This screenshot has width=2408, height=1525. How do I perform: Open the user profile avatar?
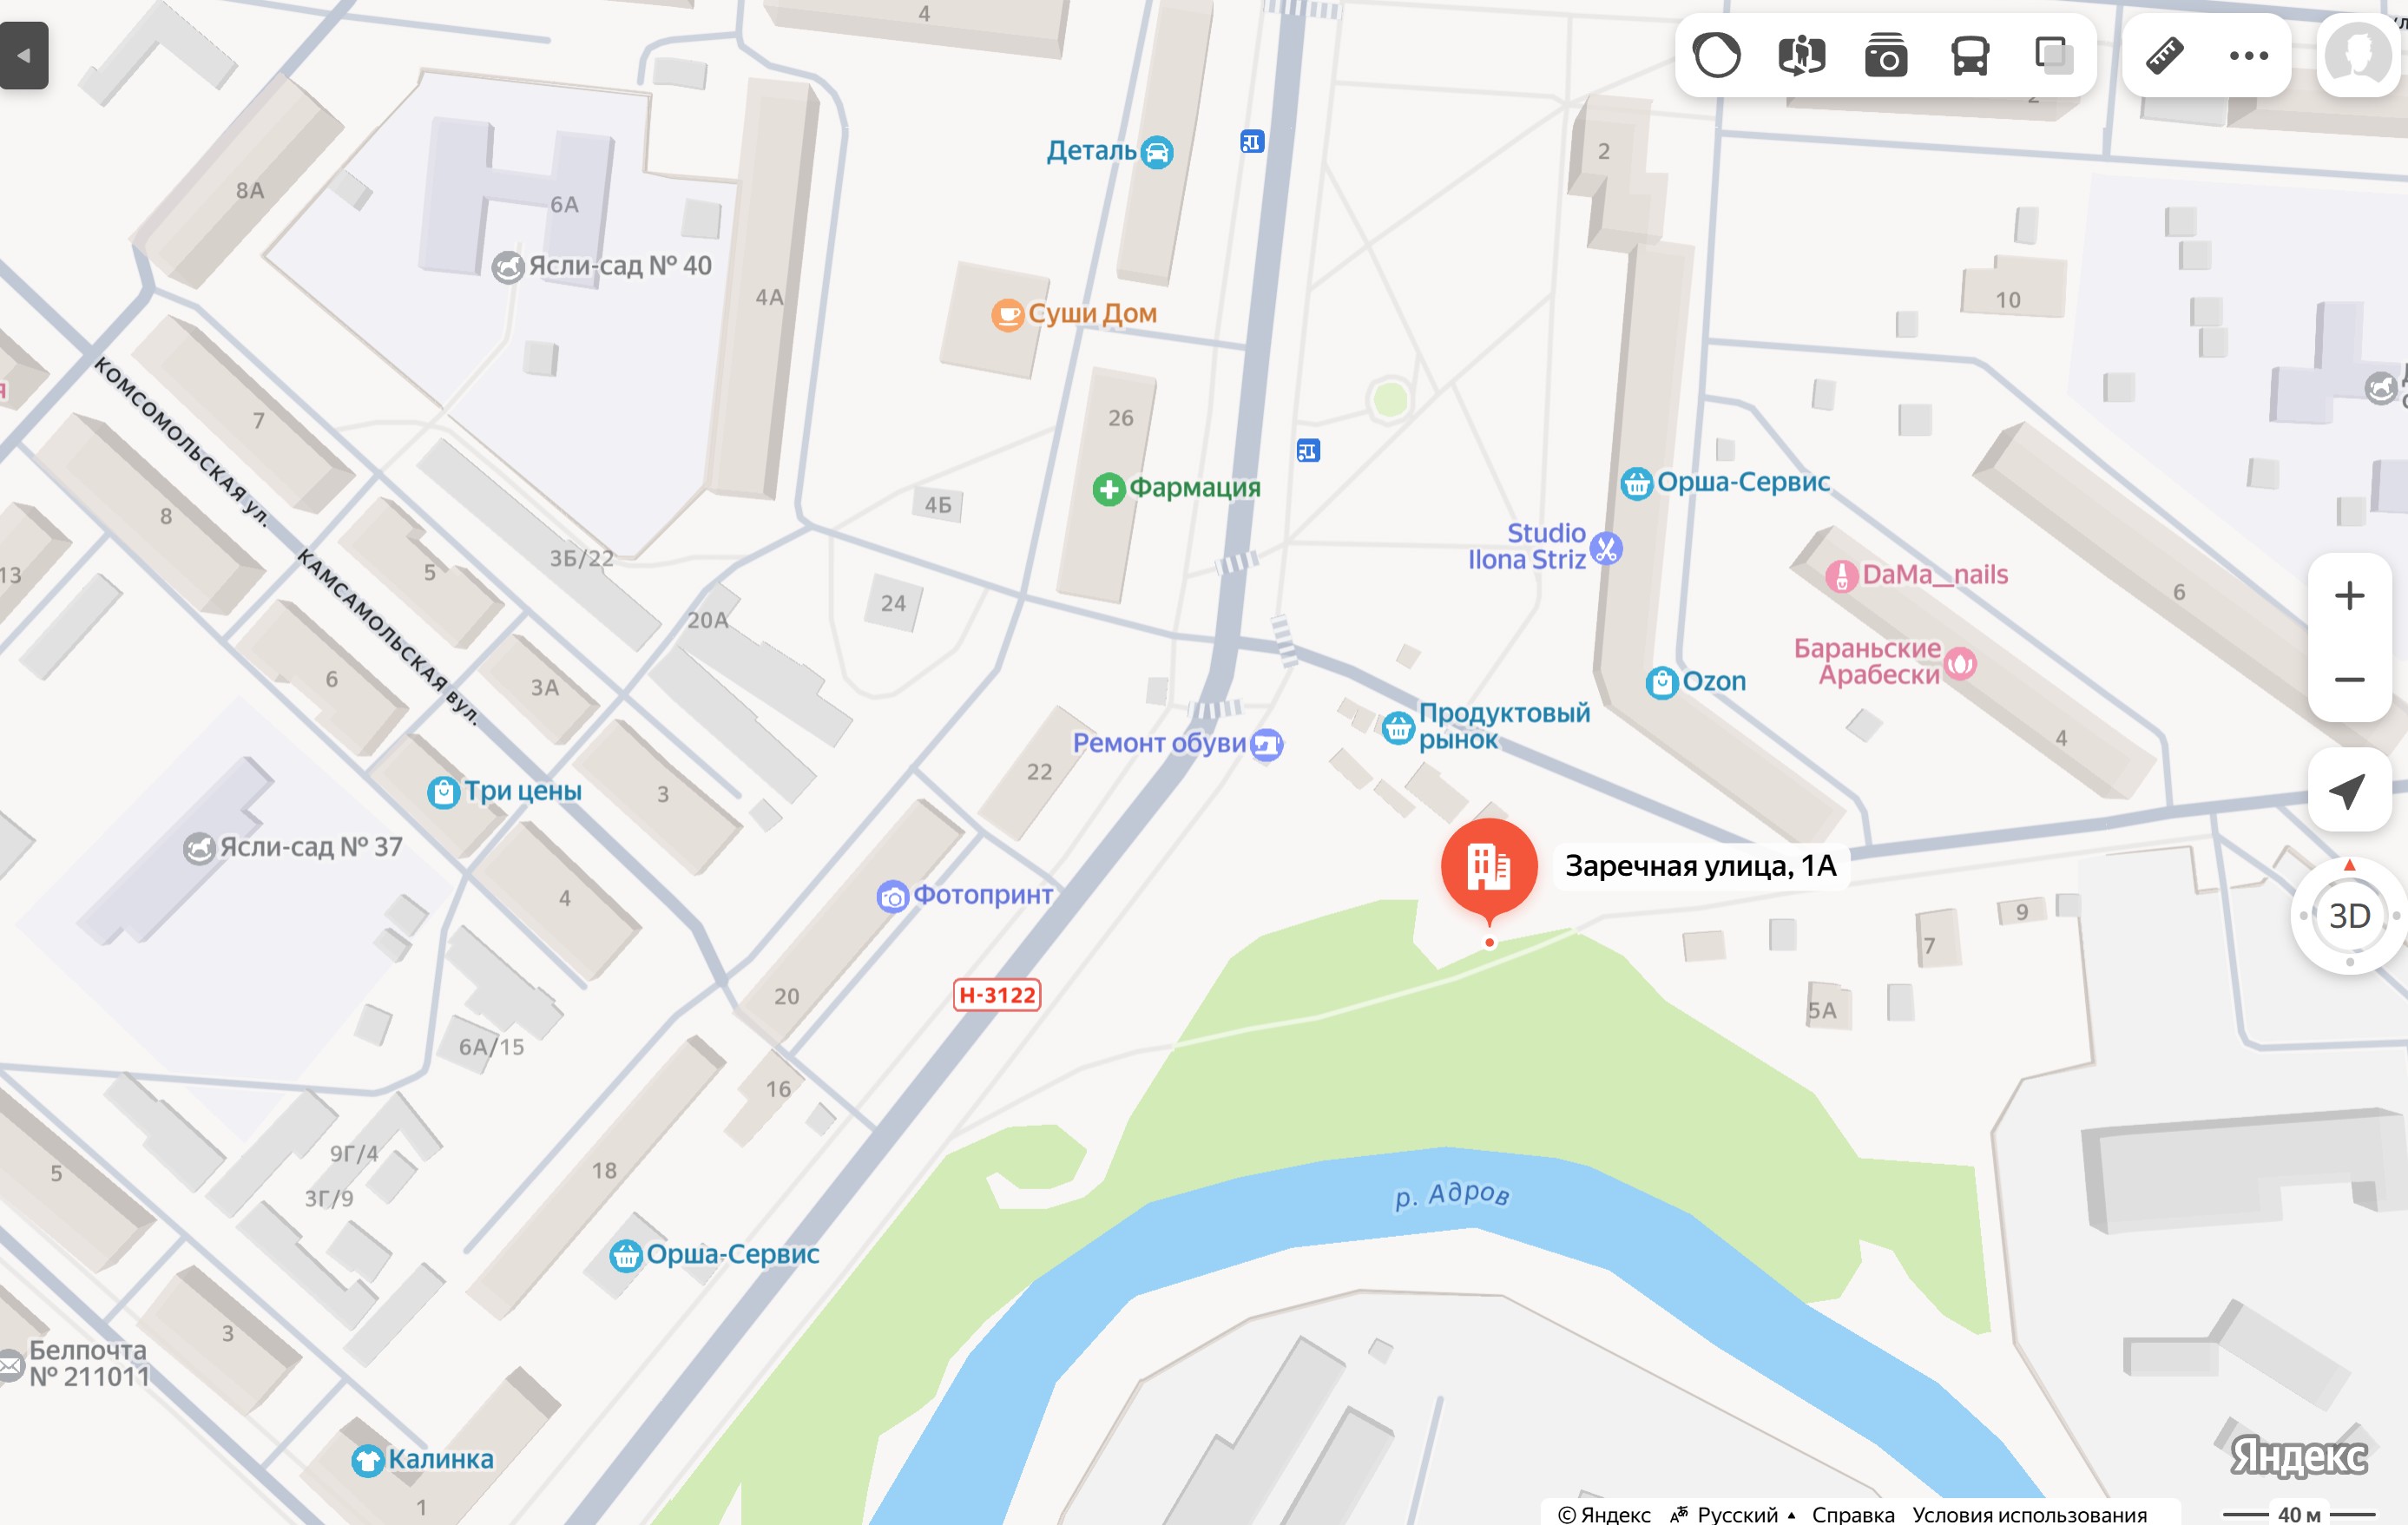[x=2358, y=55]
